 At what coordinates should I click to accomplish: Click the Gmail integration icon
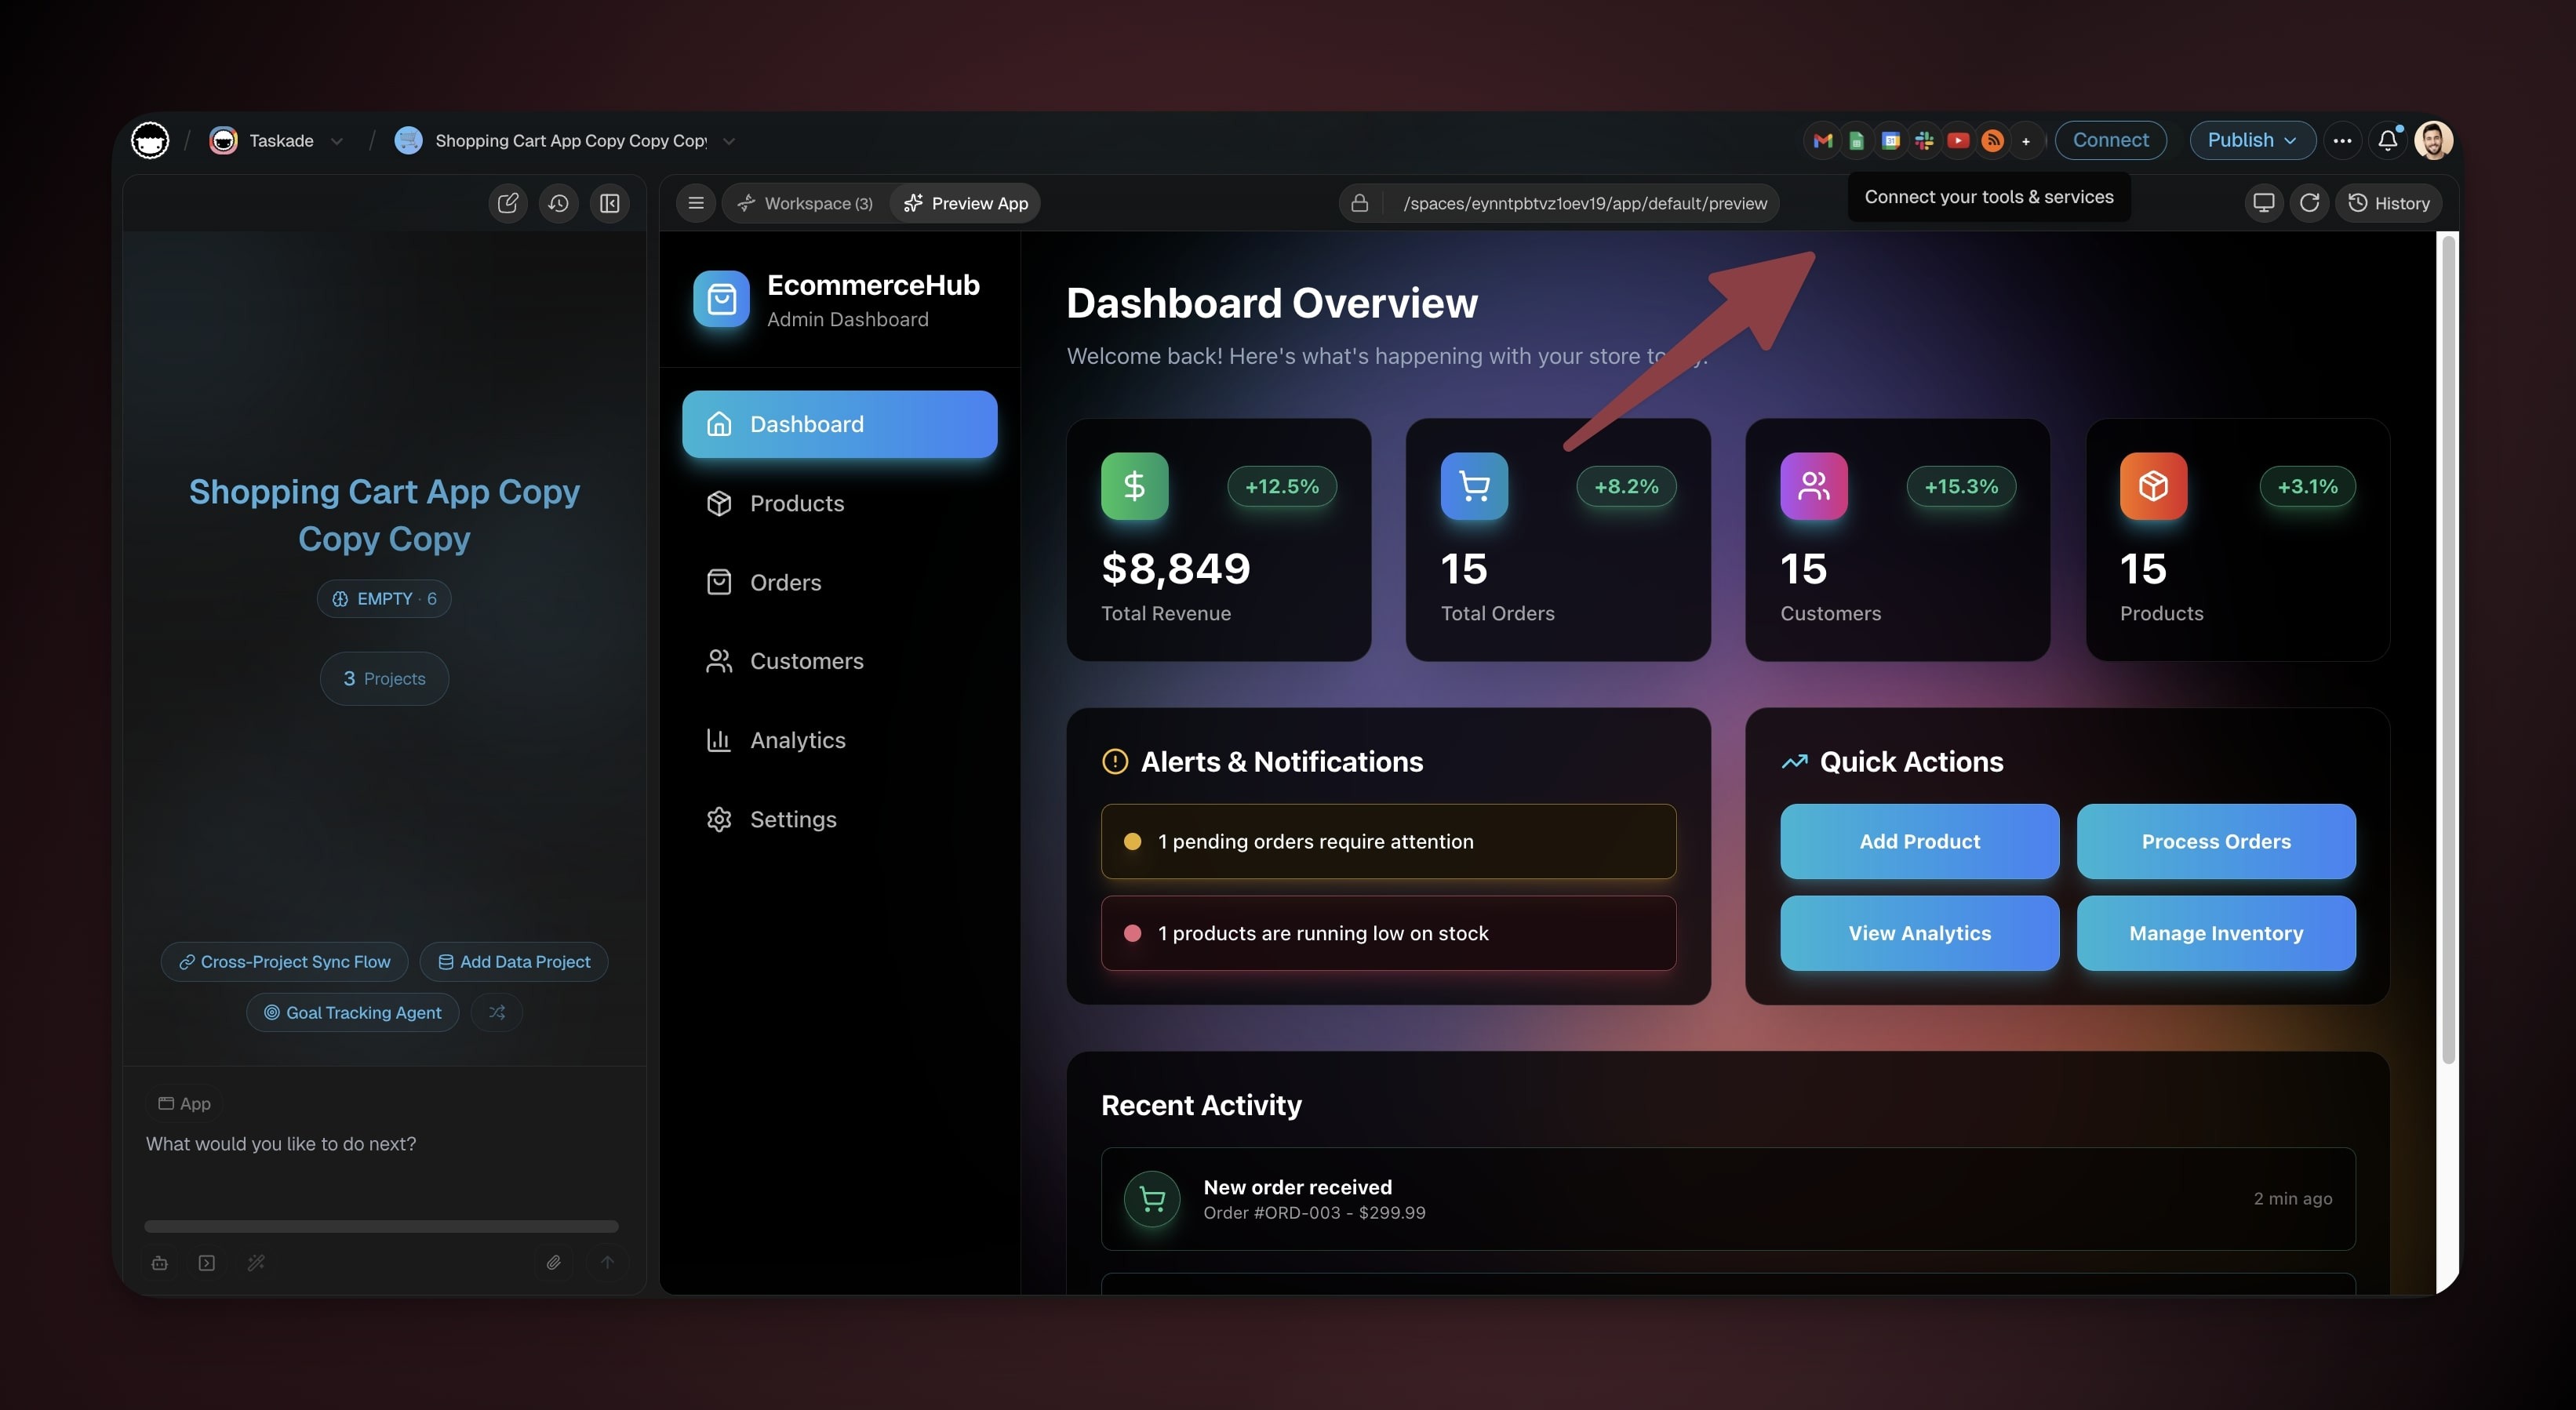(1822, 141)
